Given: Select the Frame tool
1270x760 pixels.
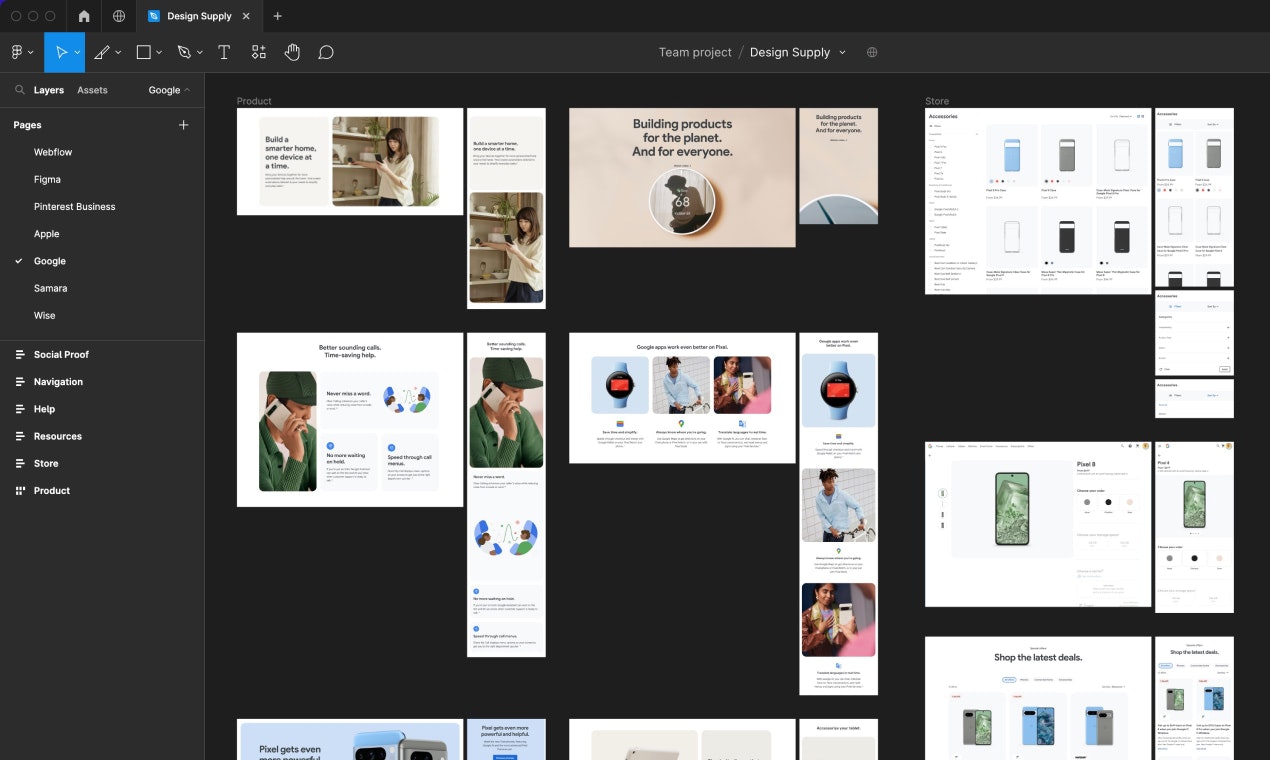Looking at the screenshot, I should tap(101, 52).
